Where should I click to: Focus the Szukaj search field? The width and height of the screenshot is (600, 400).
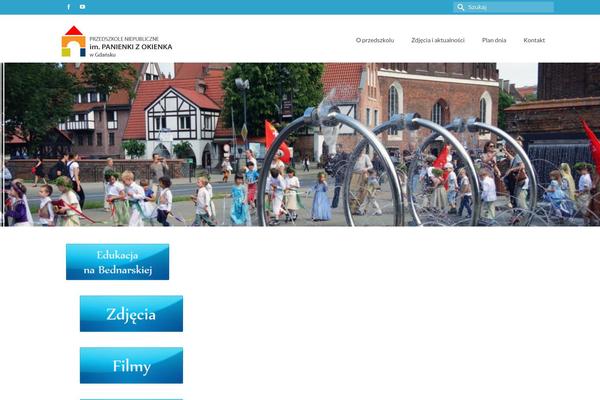tap(504, 7)
